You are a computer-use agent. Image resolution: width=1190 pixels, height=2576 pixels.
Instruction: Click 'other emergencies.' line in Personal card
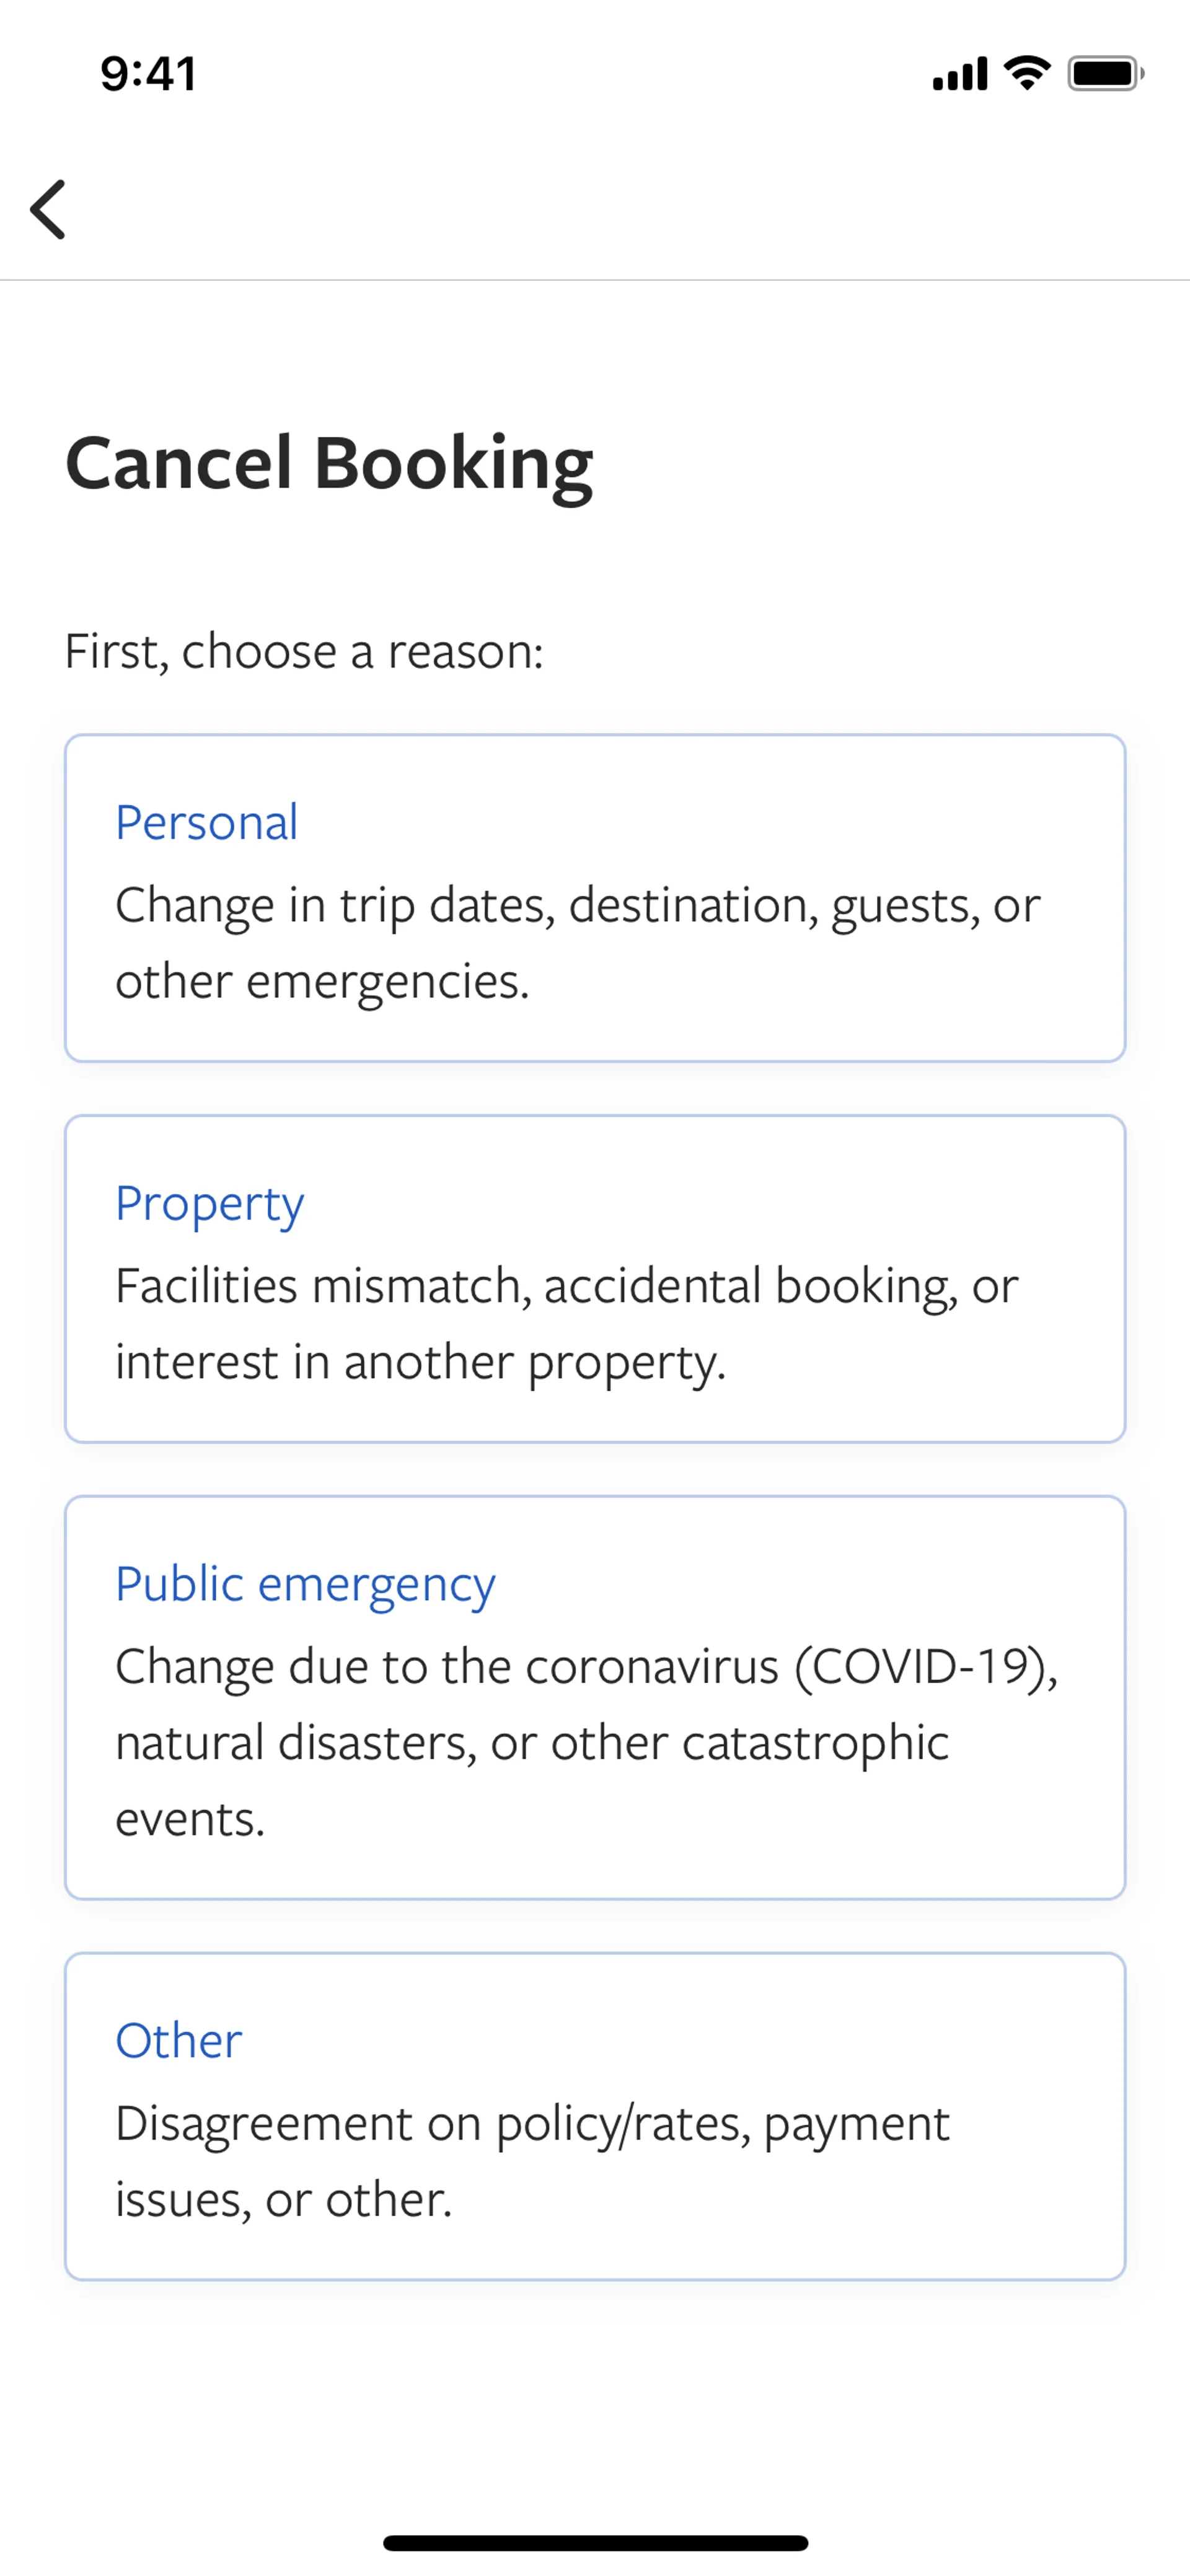point(322,982)
